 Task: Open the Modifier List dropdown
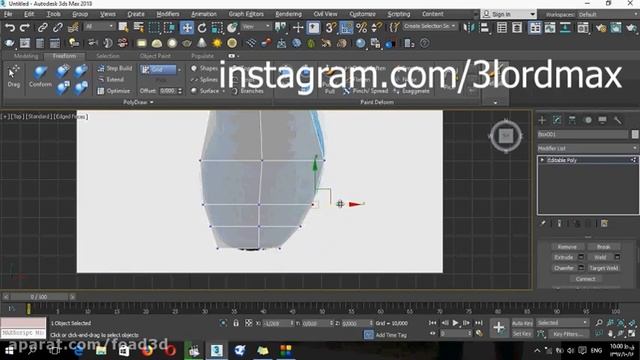[x=587, y=148]
